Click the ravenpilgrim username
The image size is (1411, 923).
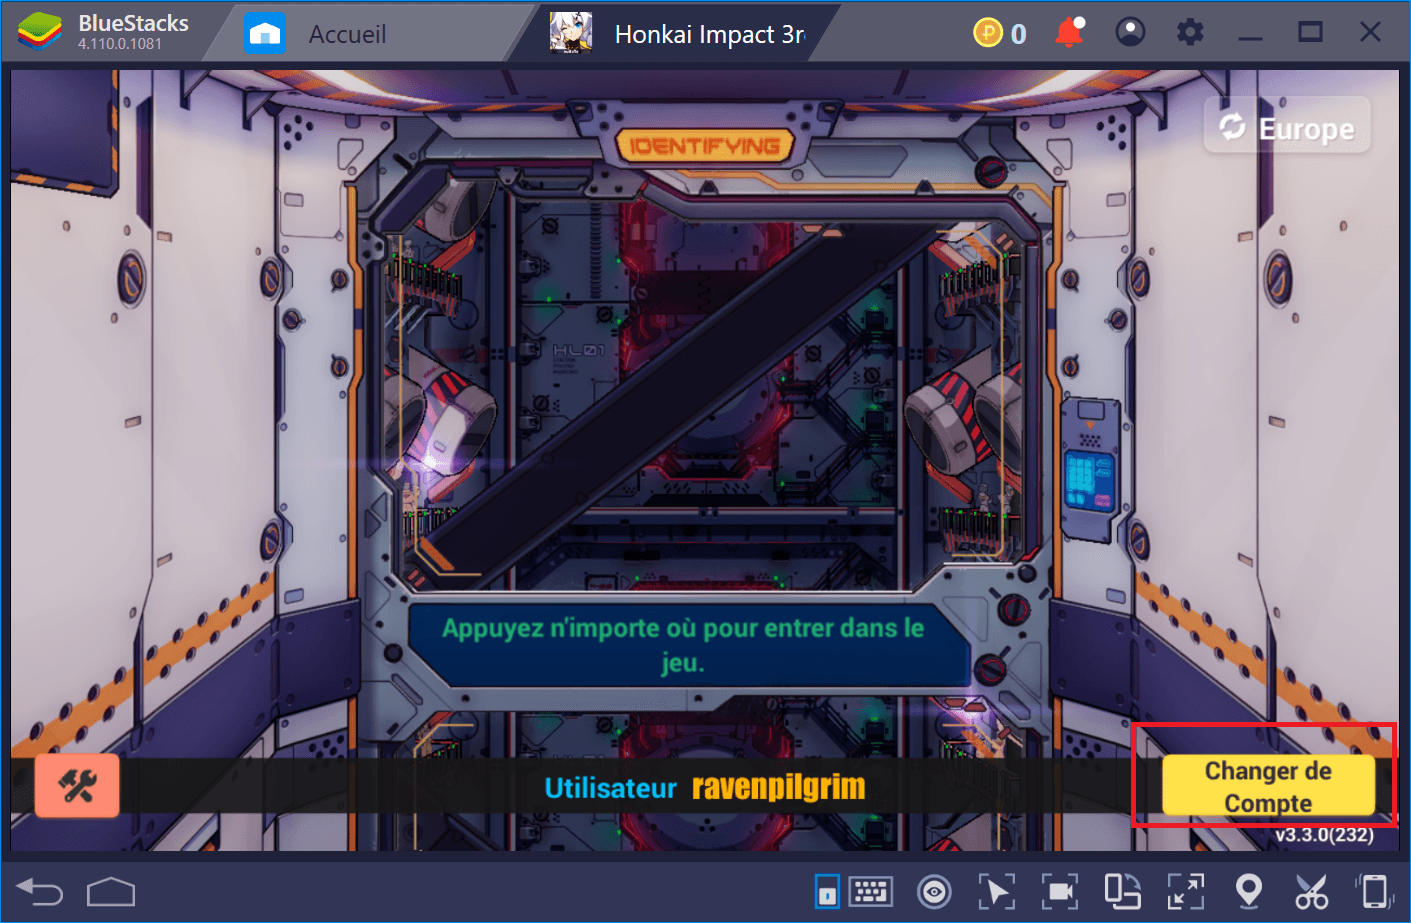click(x=779, y=787)
